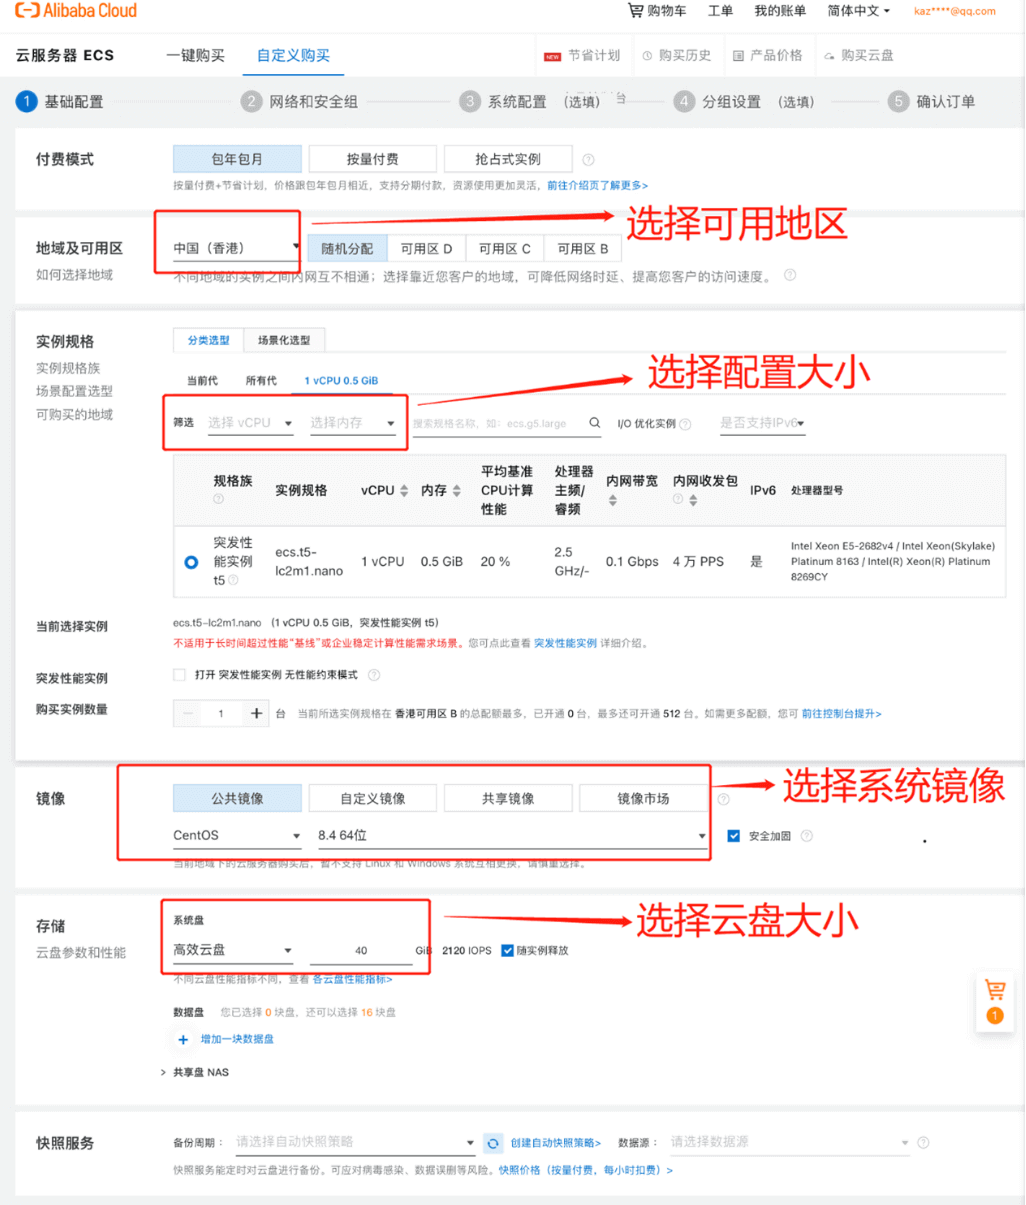Screen dimensions: 1026x1205
Task: Go to step 2 网络和安全组
Action: 300,102
